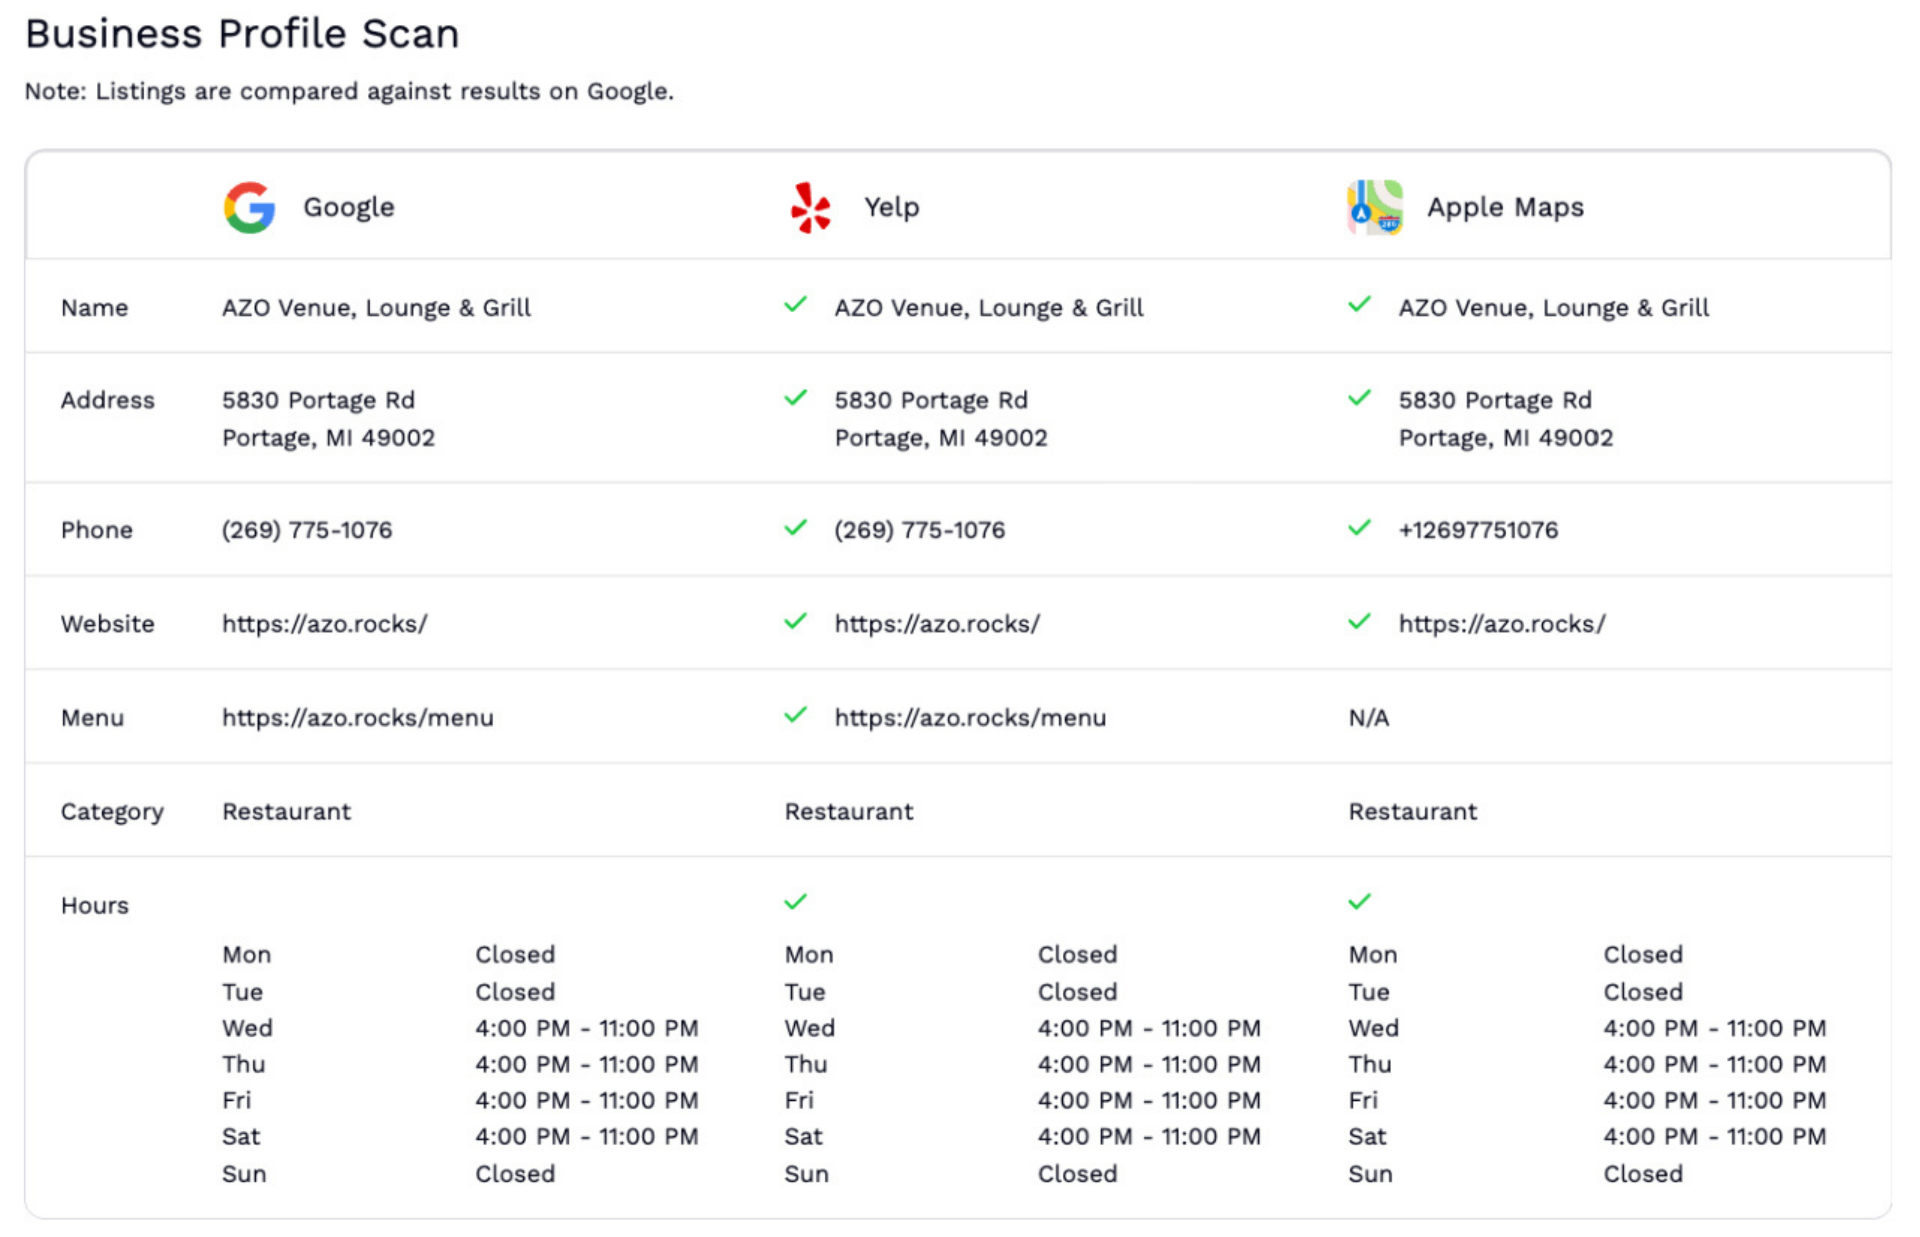Click the Apple Maps website match checkmark

coord(1360,621)
